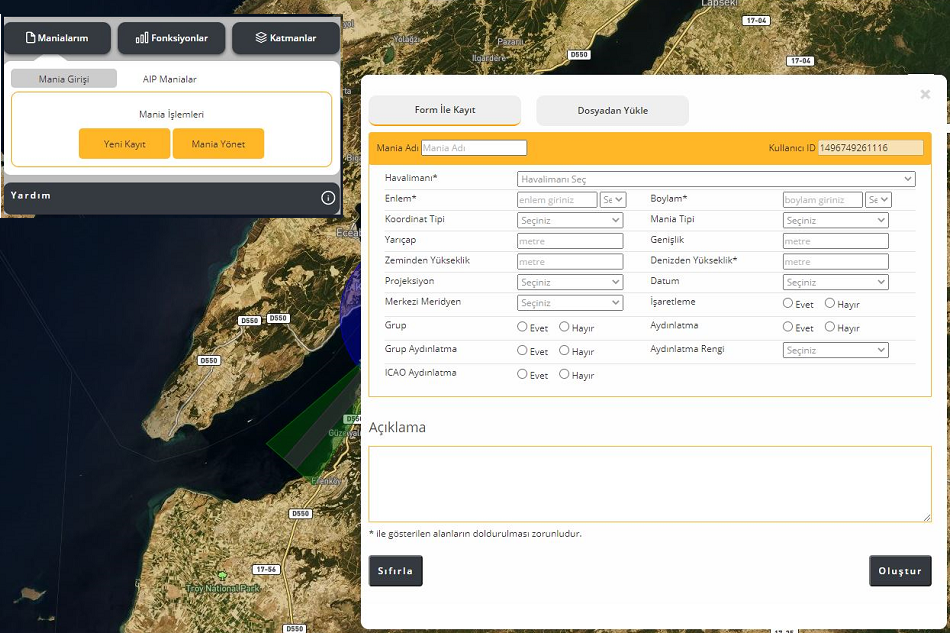950x633 pixels.
Task: Click into the Mania Adı input field
Action: point(474,148)
